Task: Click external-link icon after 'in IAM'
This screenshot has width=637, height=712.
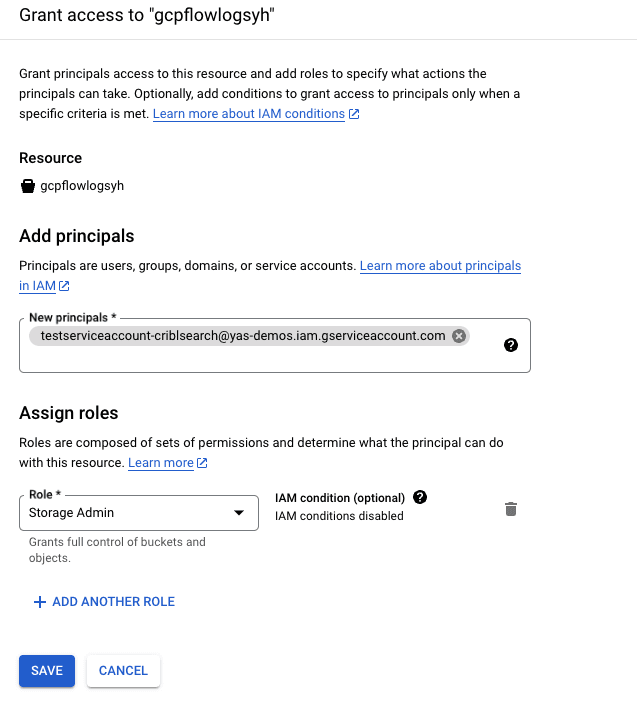Action: (64, 287)
